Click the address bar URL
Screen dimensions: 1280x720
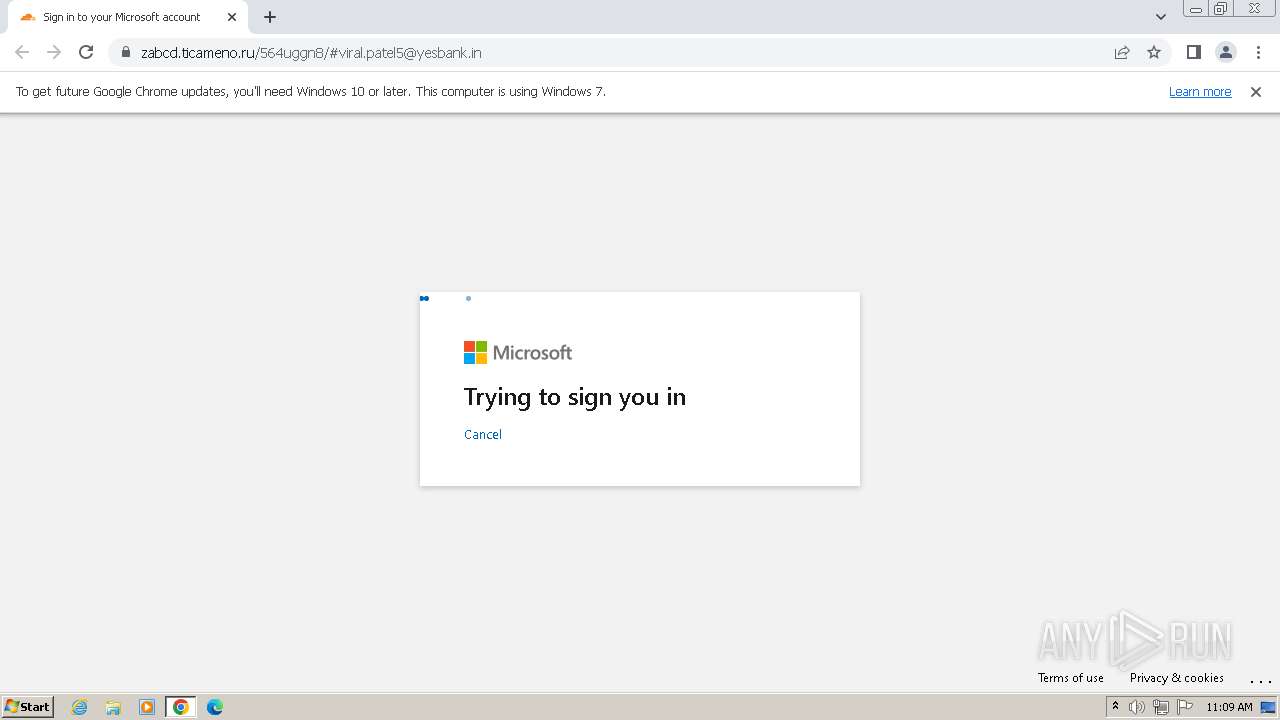[311, 52]
